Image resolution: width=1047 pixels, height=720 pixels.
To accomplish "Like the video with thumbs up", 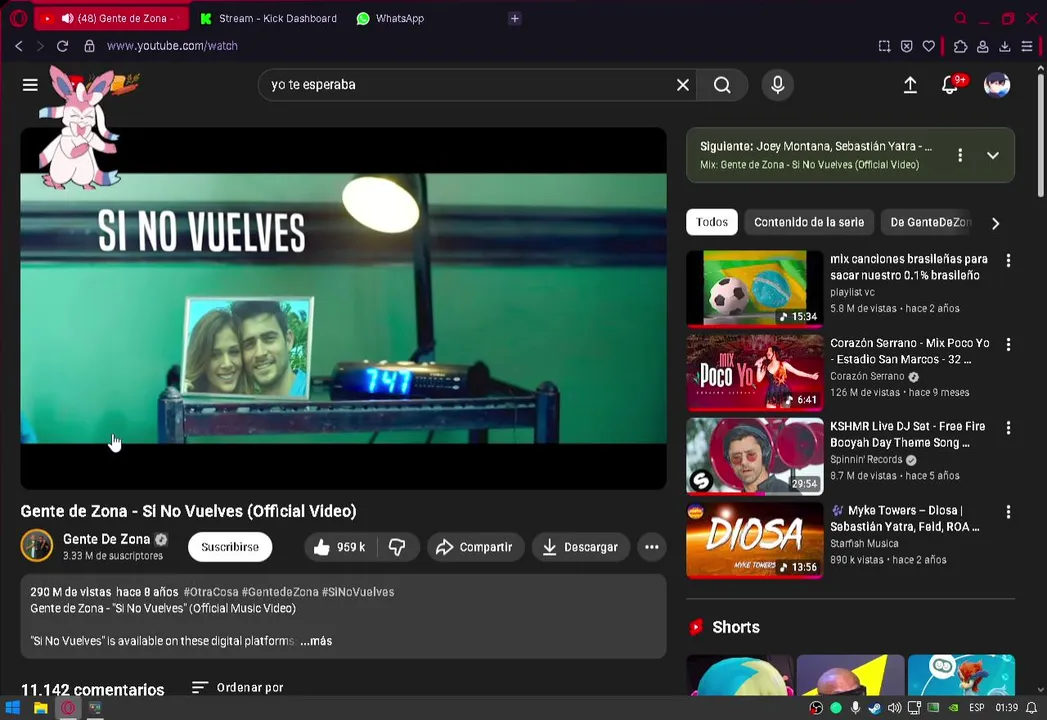I will click(x=341, y=547).
